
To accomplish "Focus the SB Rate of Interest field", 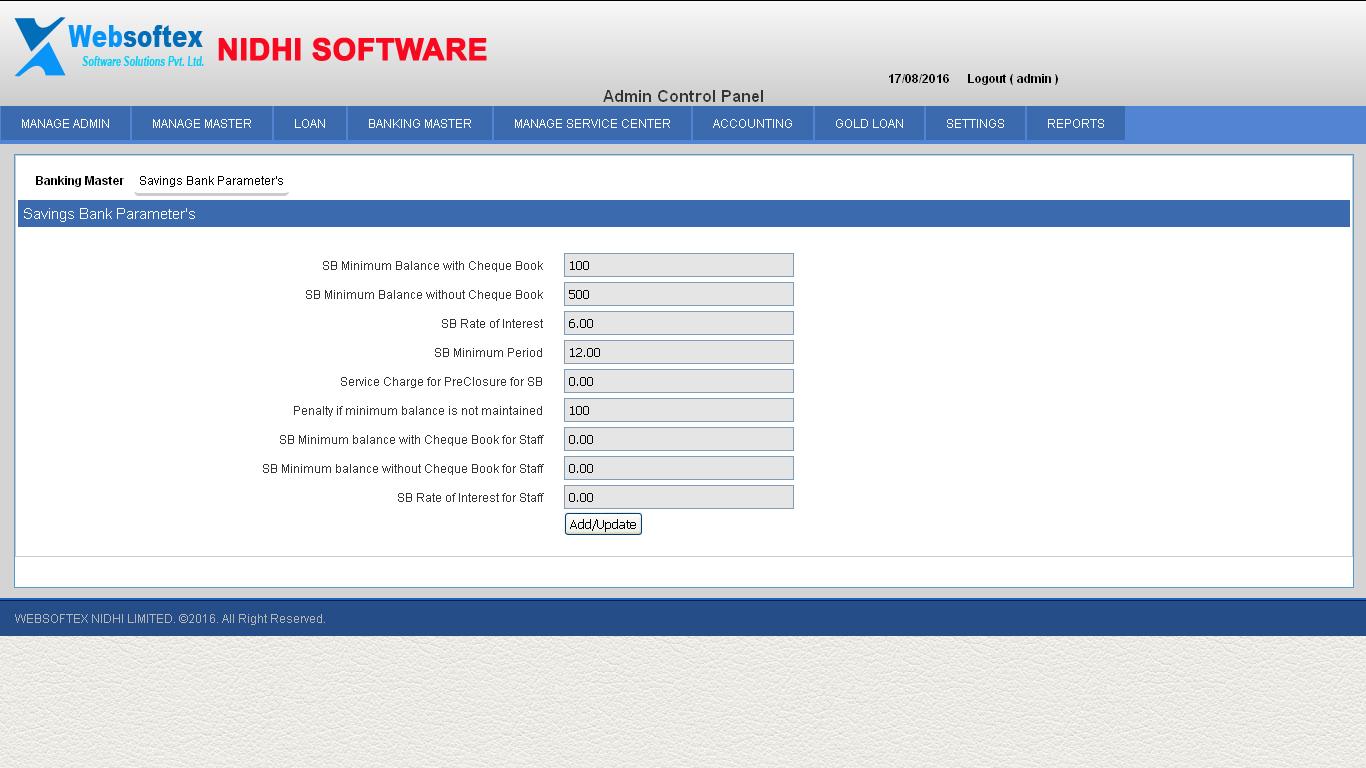I will [x=679, y=323].
